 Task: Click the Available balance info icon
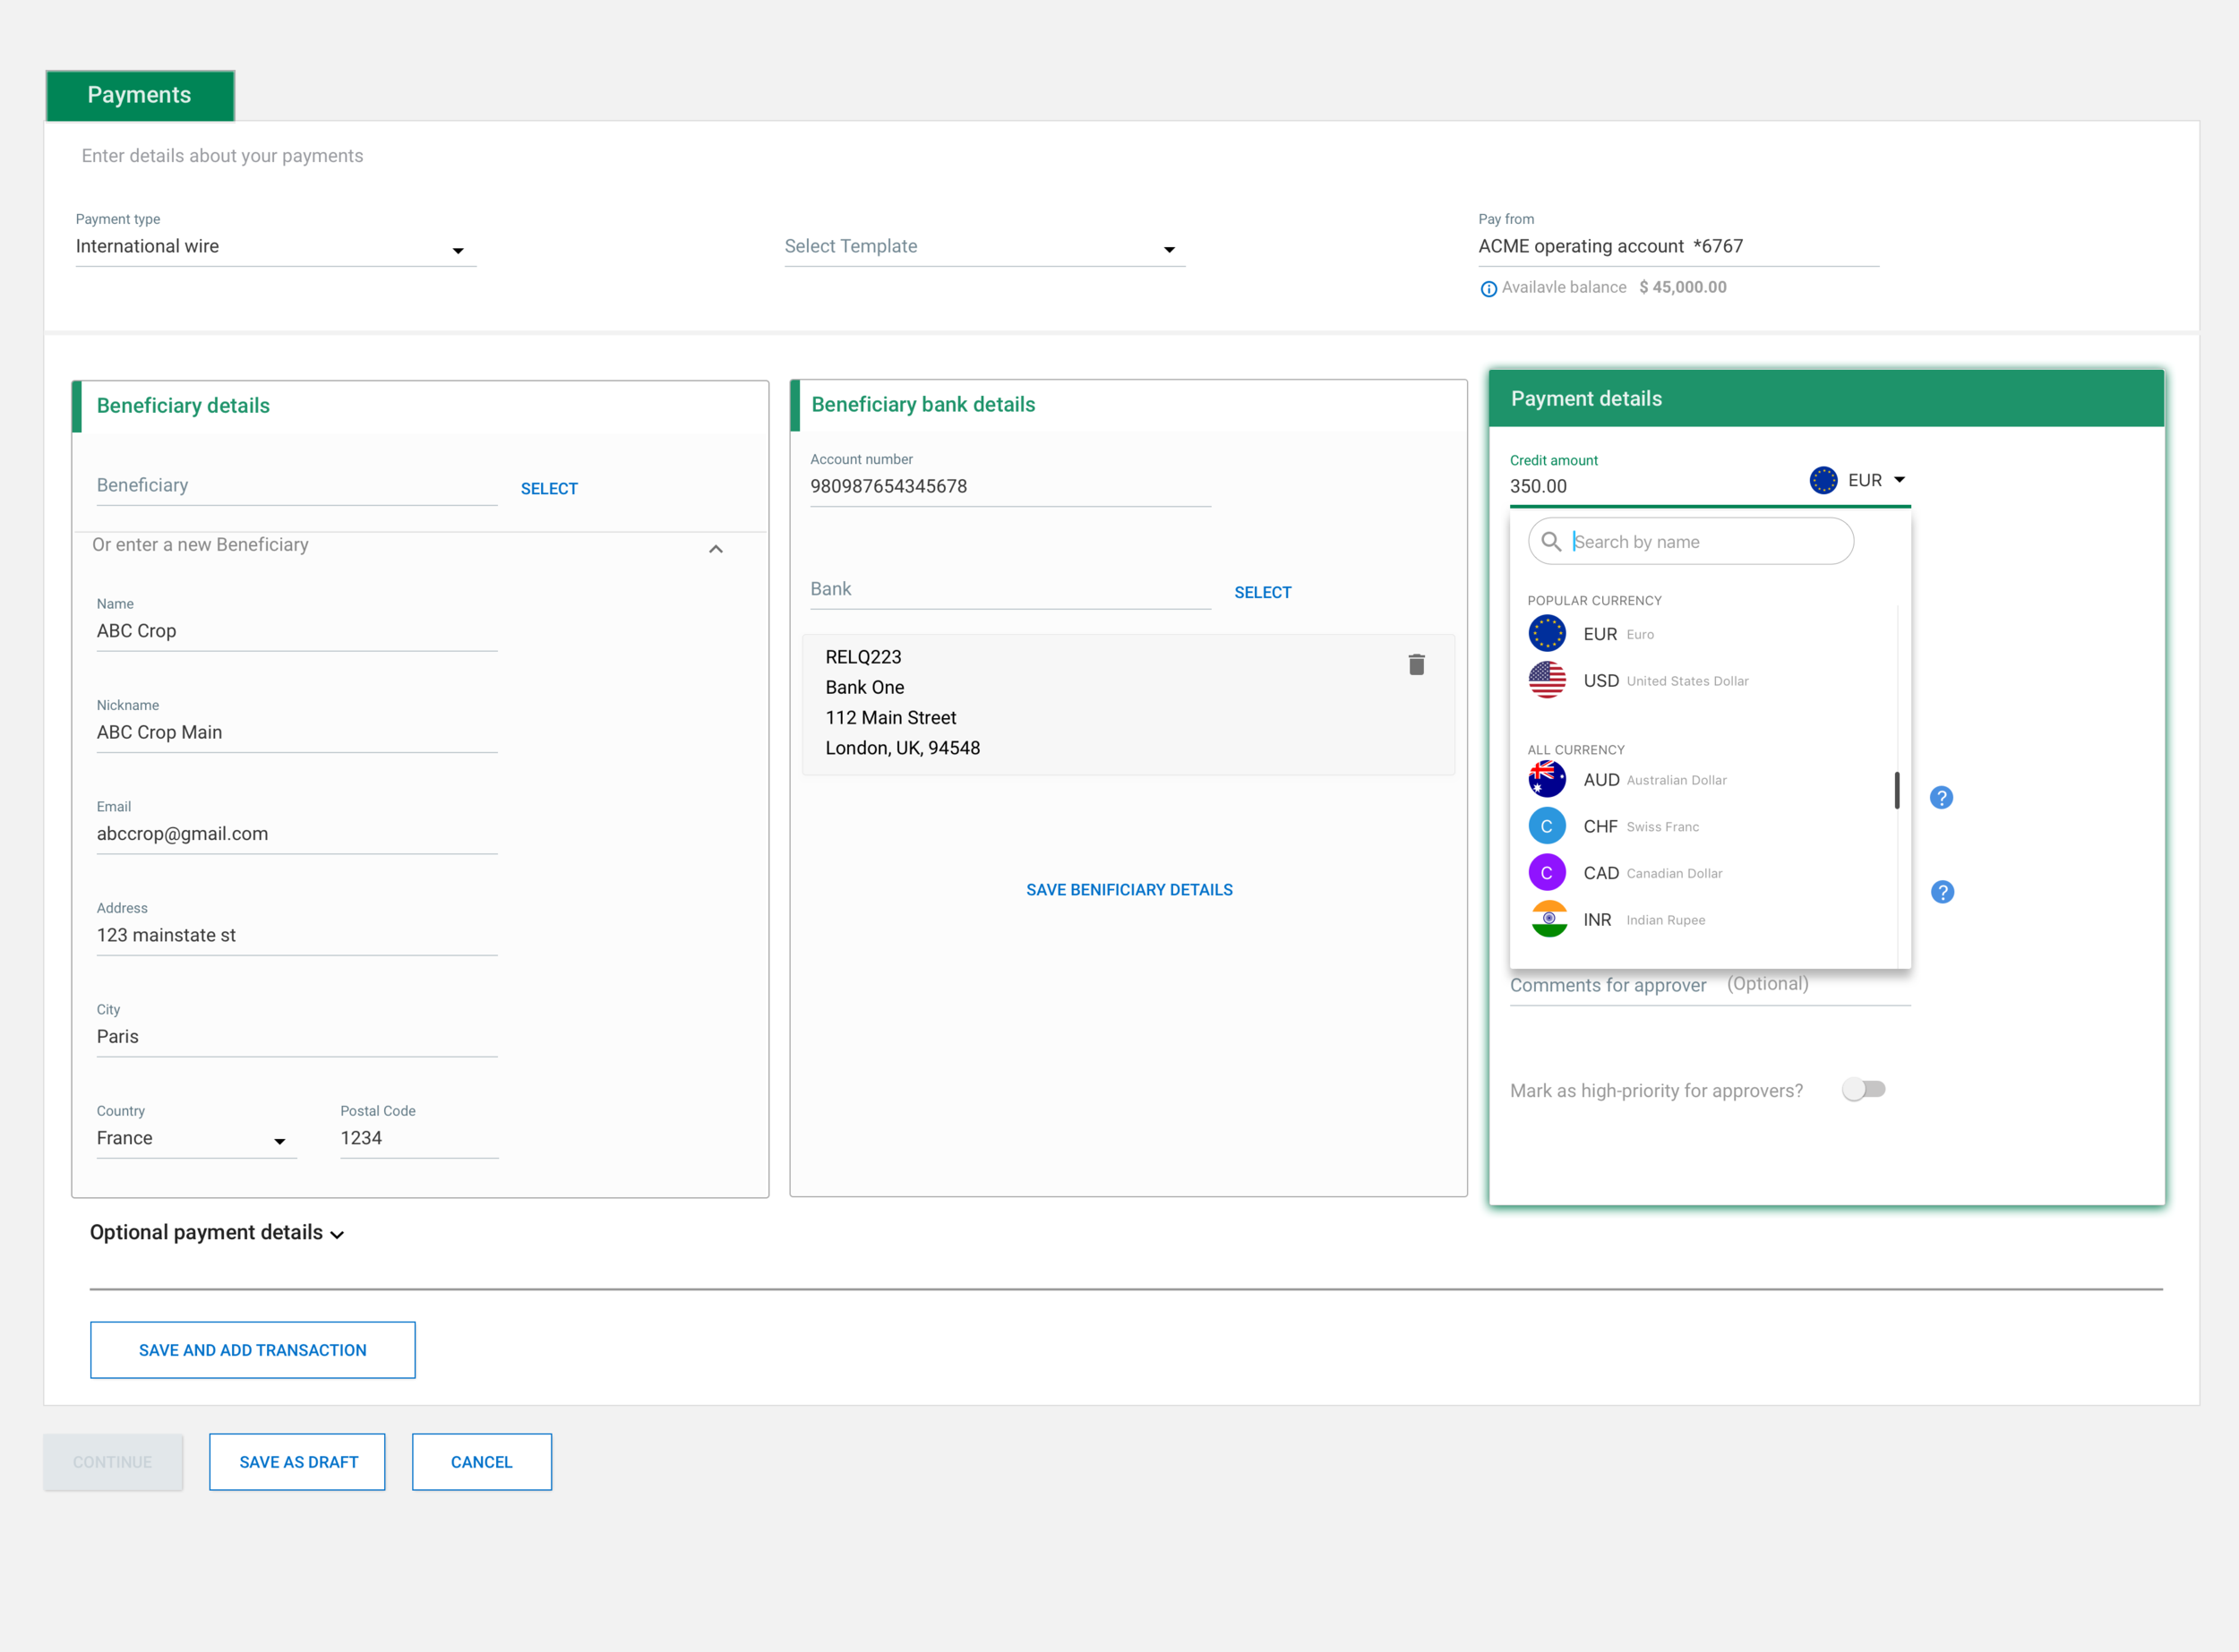point(1488,289)
